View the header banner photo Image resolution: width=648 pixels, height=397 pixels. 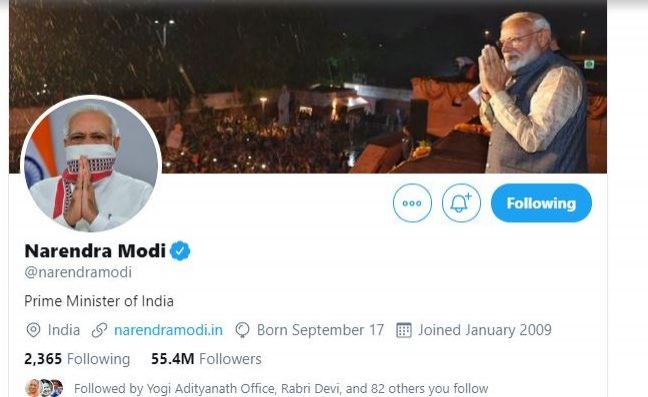[x=308, y=86]
